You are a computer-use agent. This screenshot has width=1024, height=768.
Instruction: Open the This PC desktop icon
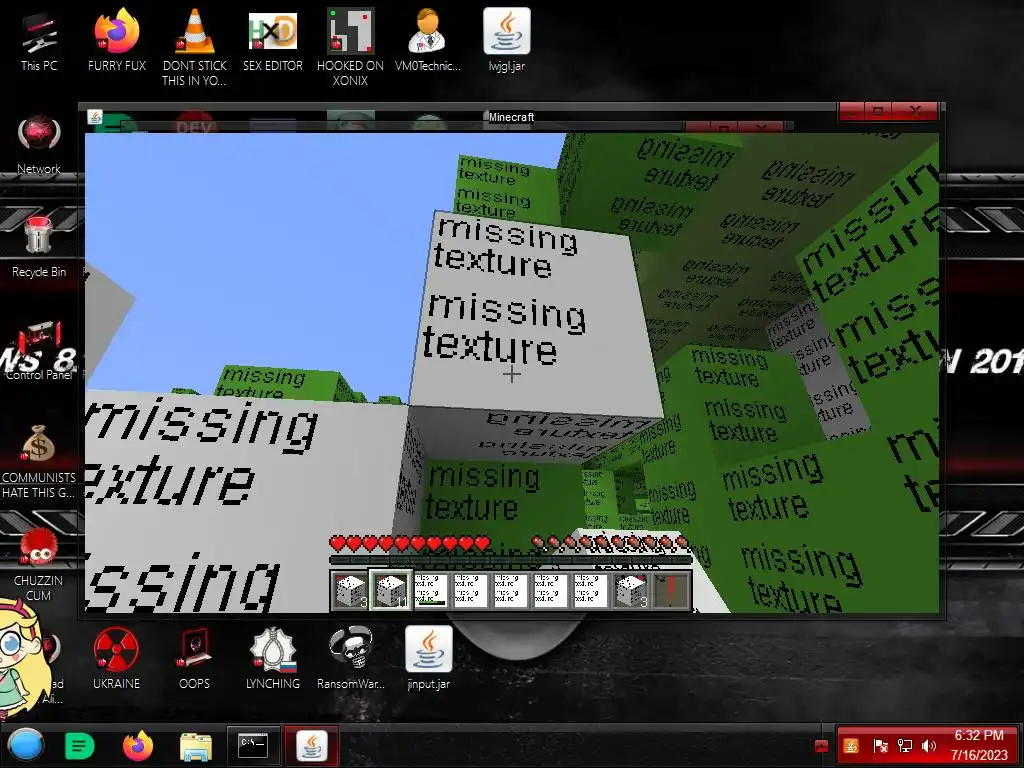pos(39,41)
